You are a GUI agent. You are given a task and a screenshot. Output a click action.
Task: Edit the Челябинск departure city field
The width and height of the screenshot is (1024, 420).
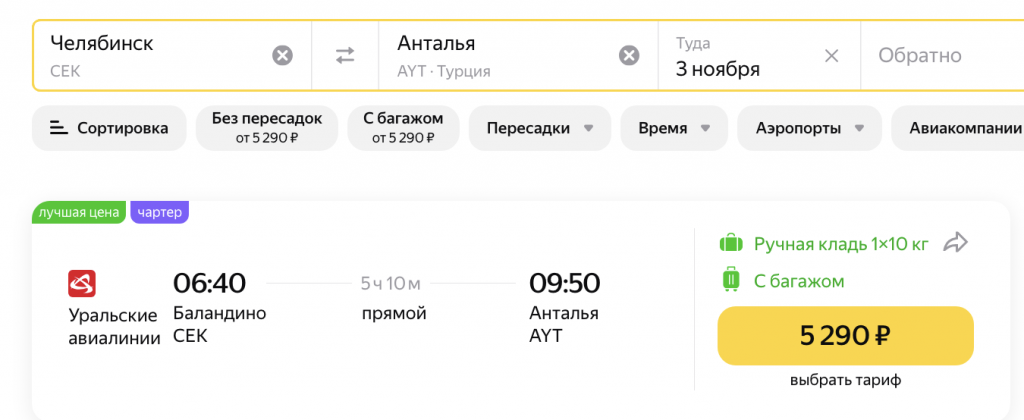[157, 56]
